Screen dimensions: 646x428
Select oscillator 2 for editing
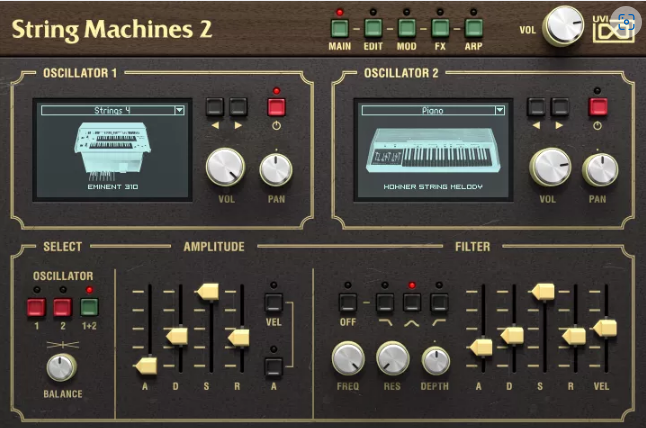(63, 307)
